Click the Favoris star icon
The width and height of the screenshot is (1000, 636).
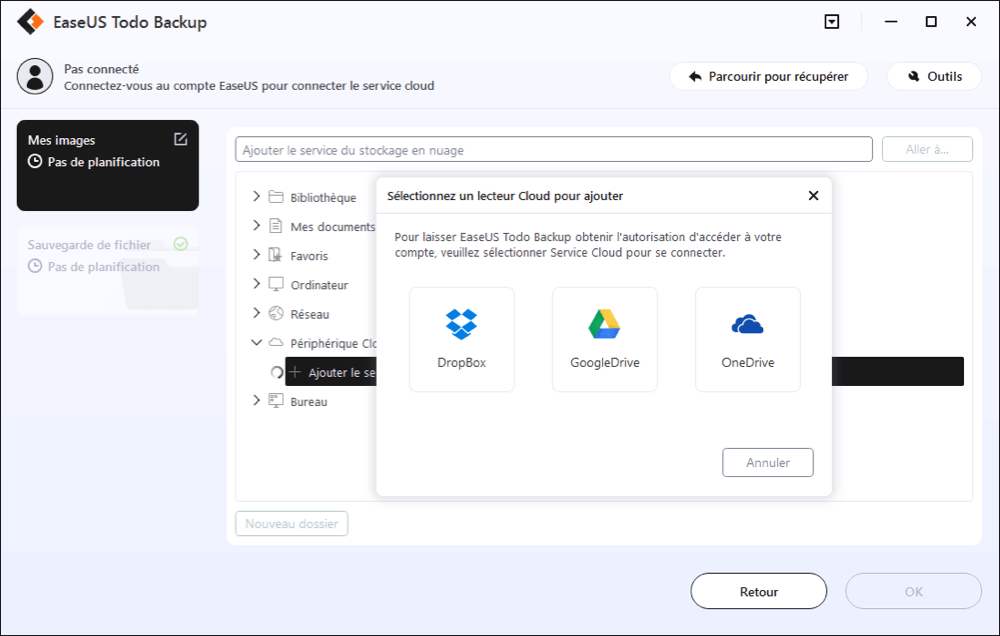click(276, 255)
